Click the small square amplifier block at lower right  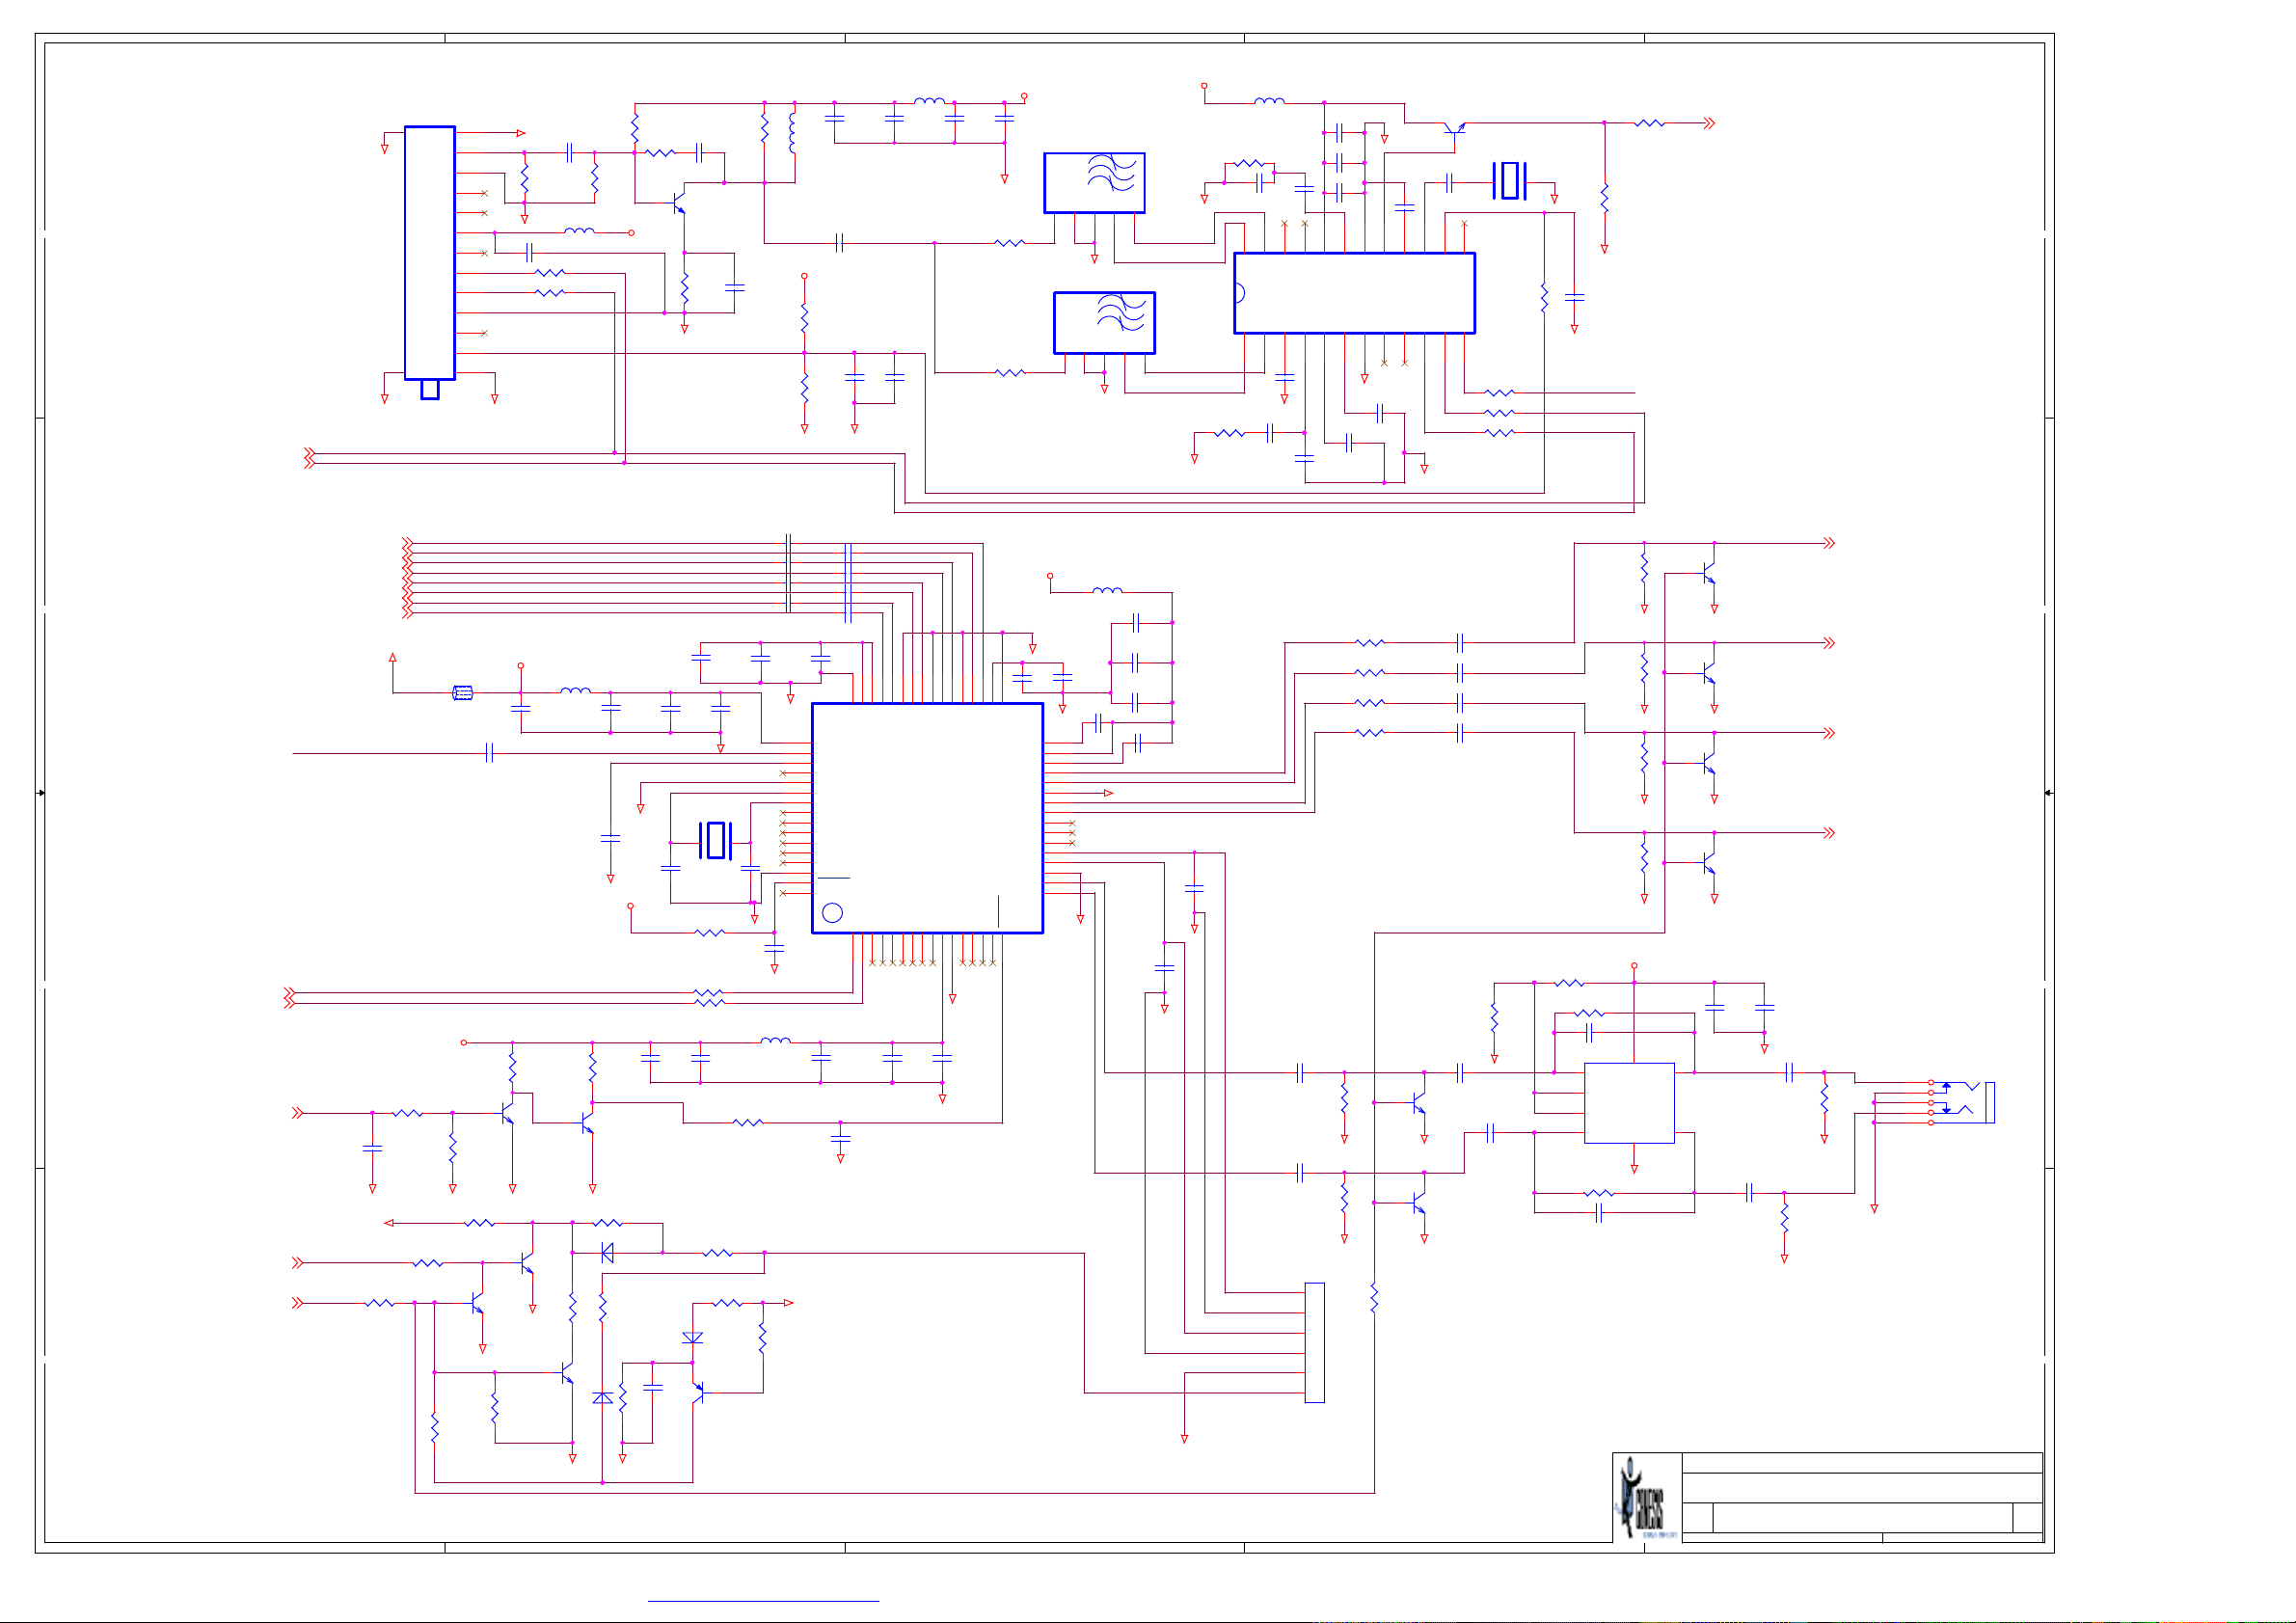(1629, 1103)
